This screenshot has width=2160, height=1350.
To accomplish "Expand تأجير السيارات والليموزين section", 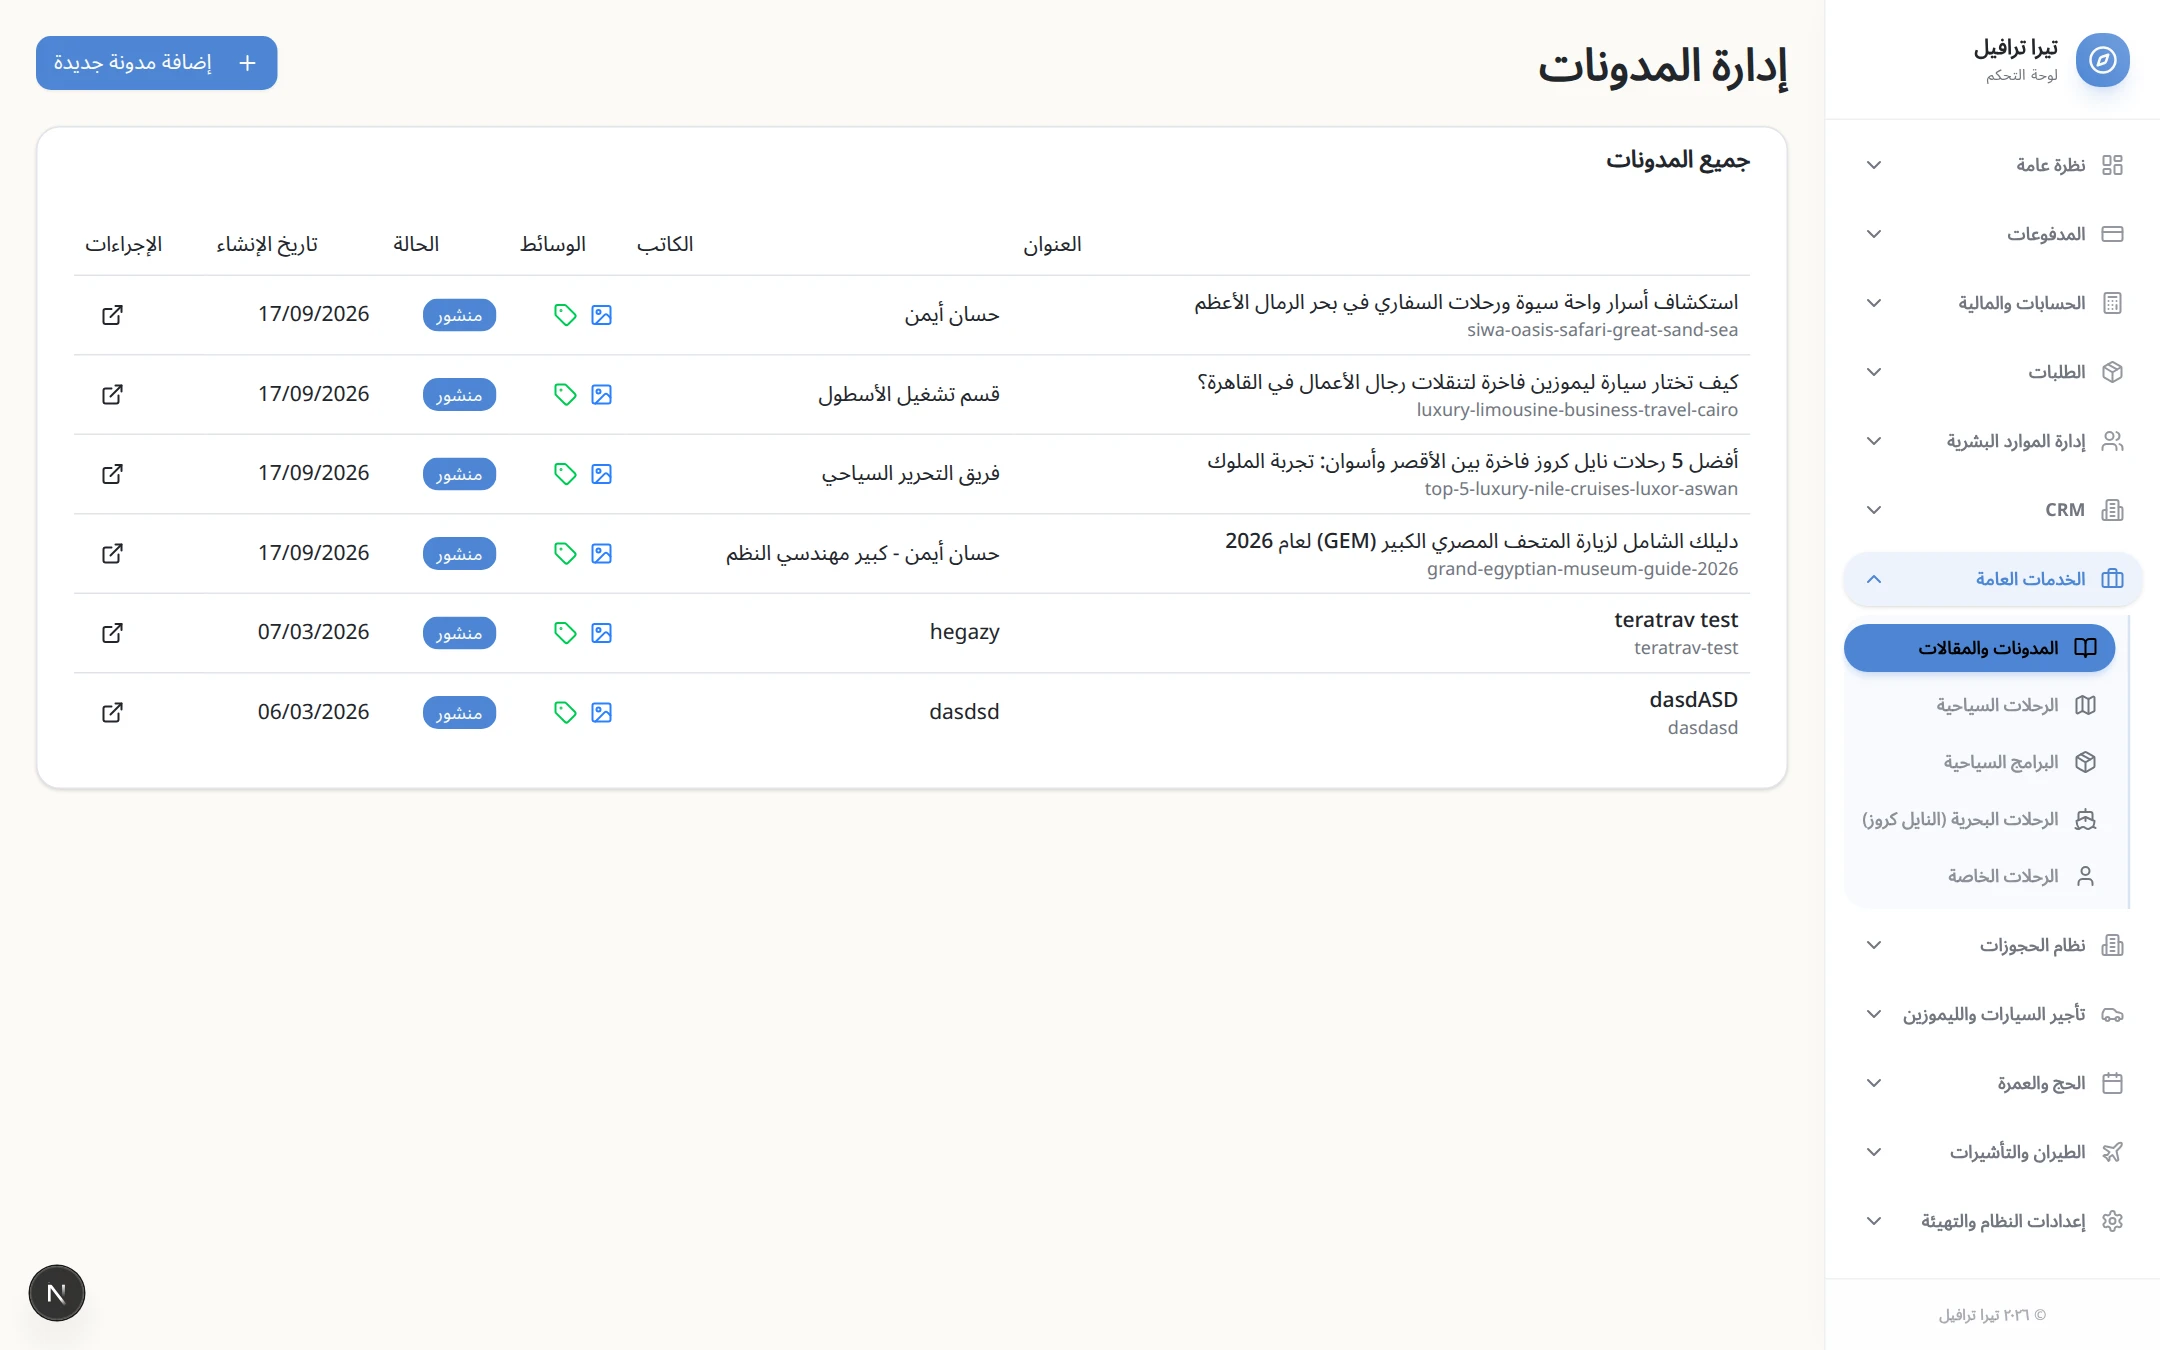I will (x=1993, y=1014).
